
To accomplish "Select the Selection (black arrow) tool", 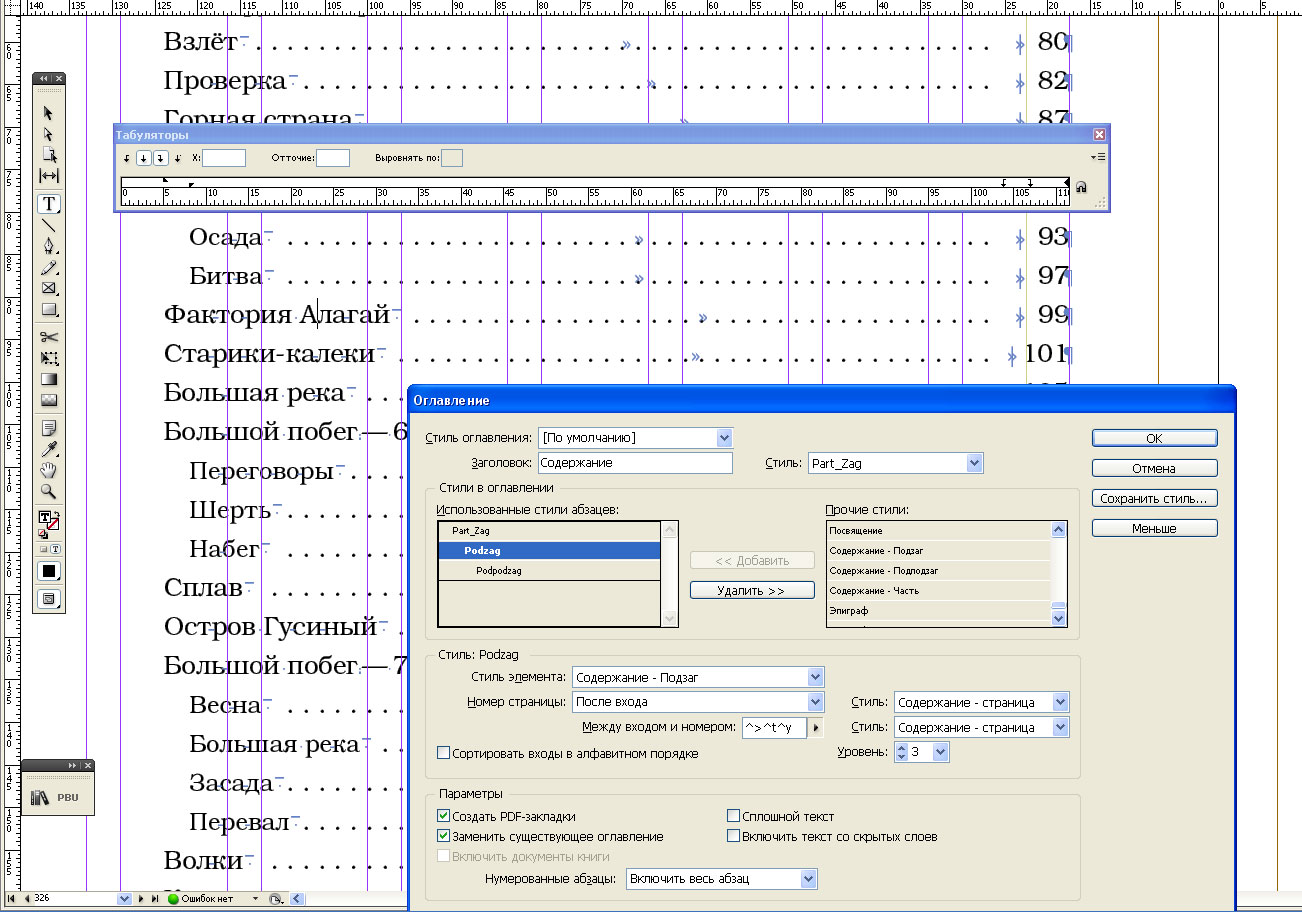I will [48, 114].
